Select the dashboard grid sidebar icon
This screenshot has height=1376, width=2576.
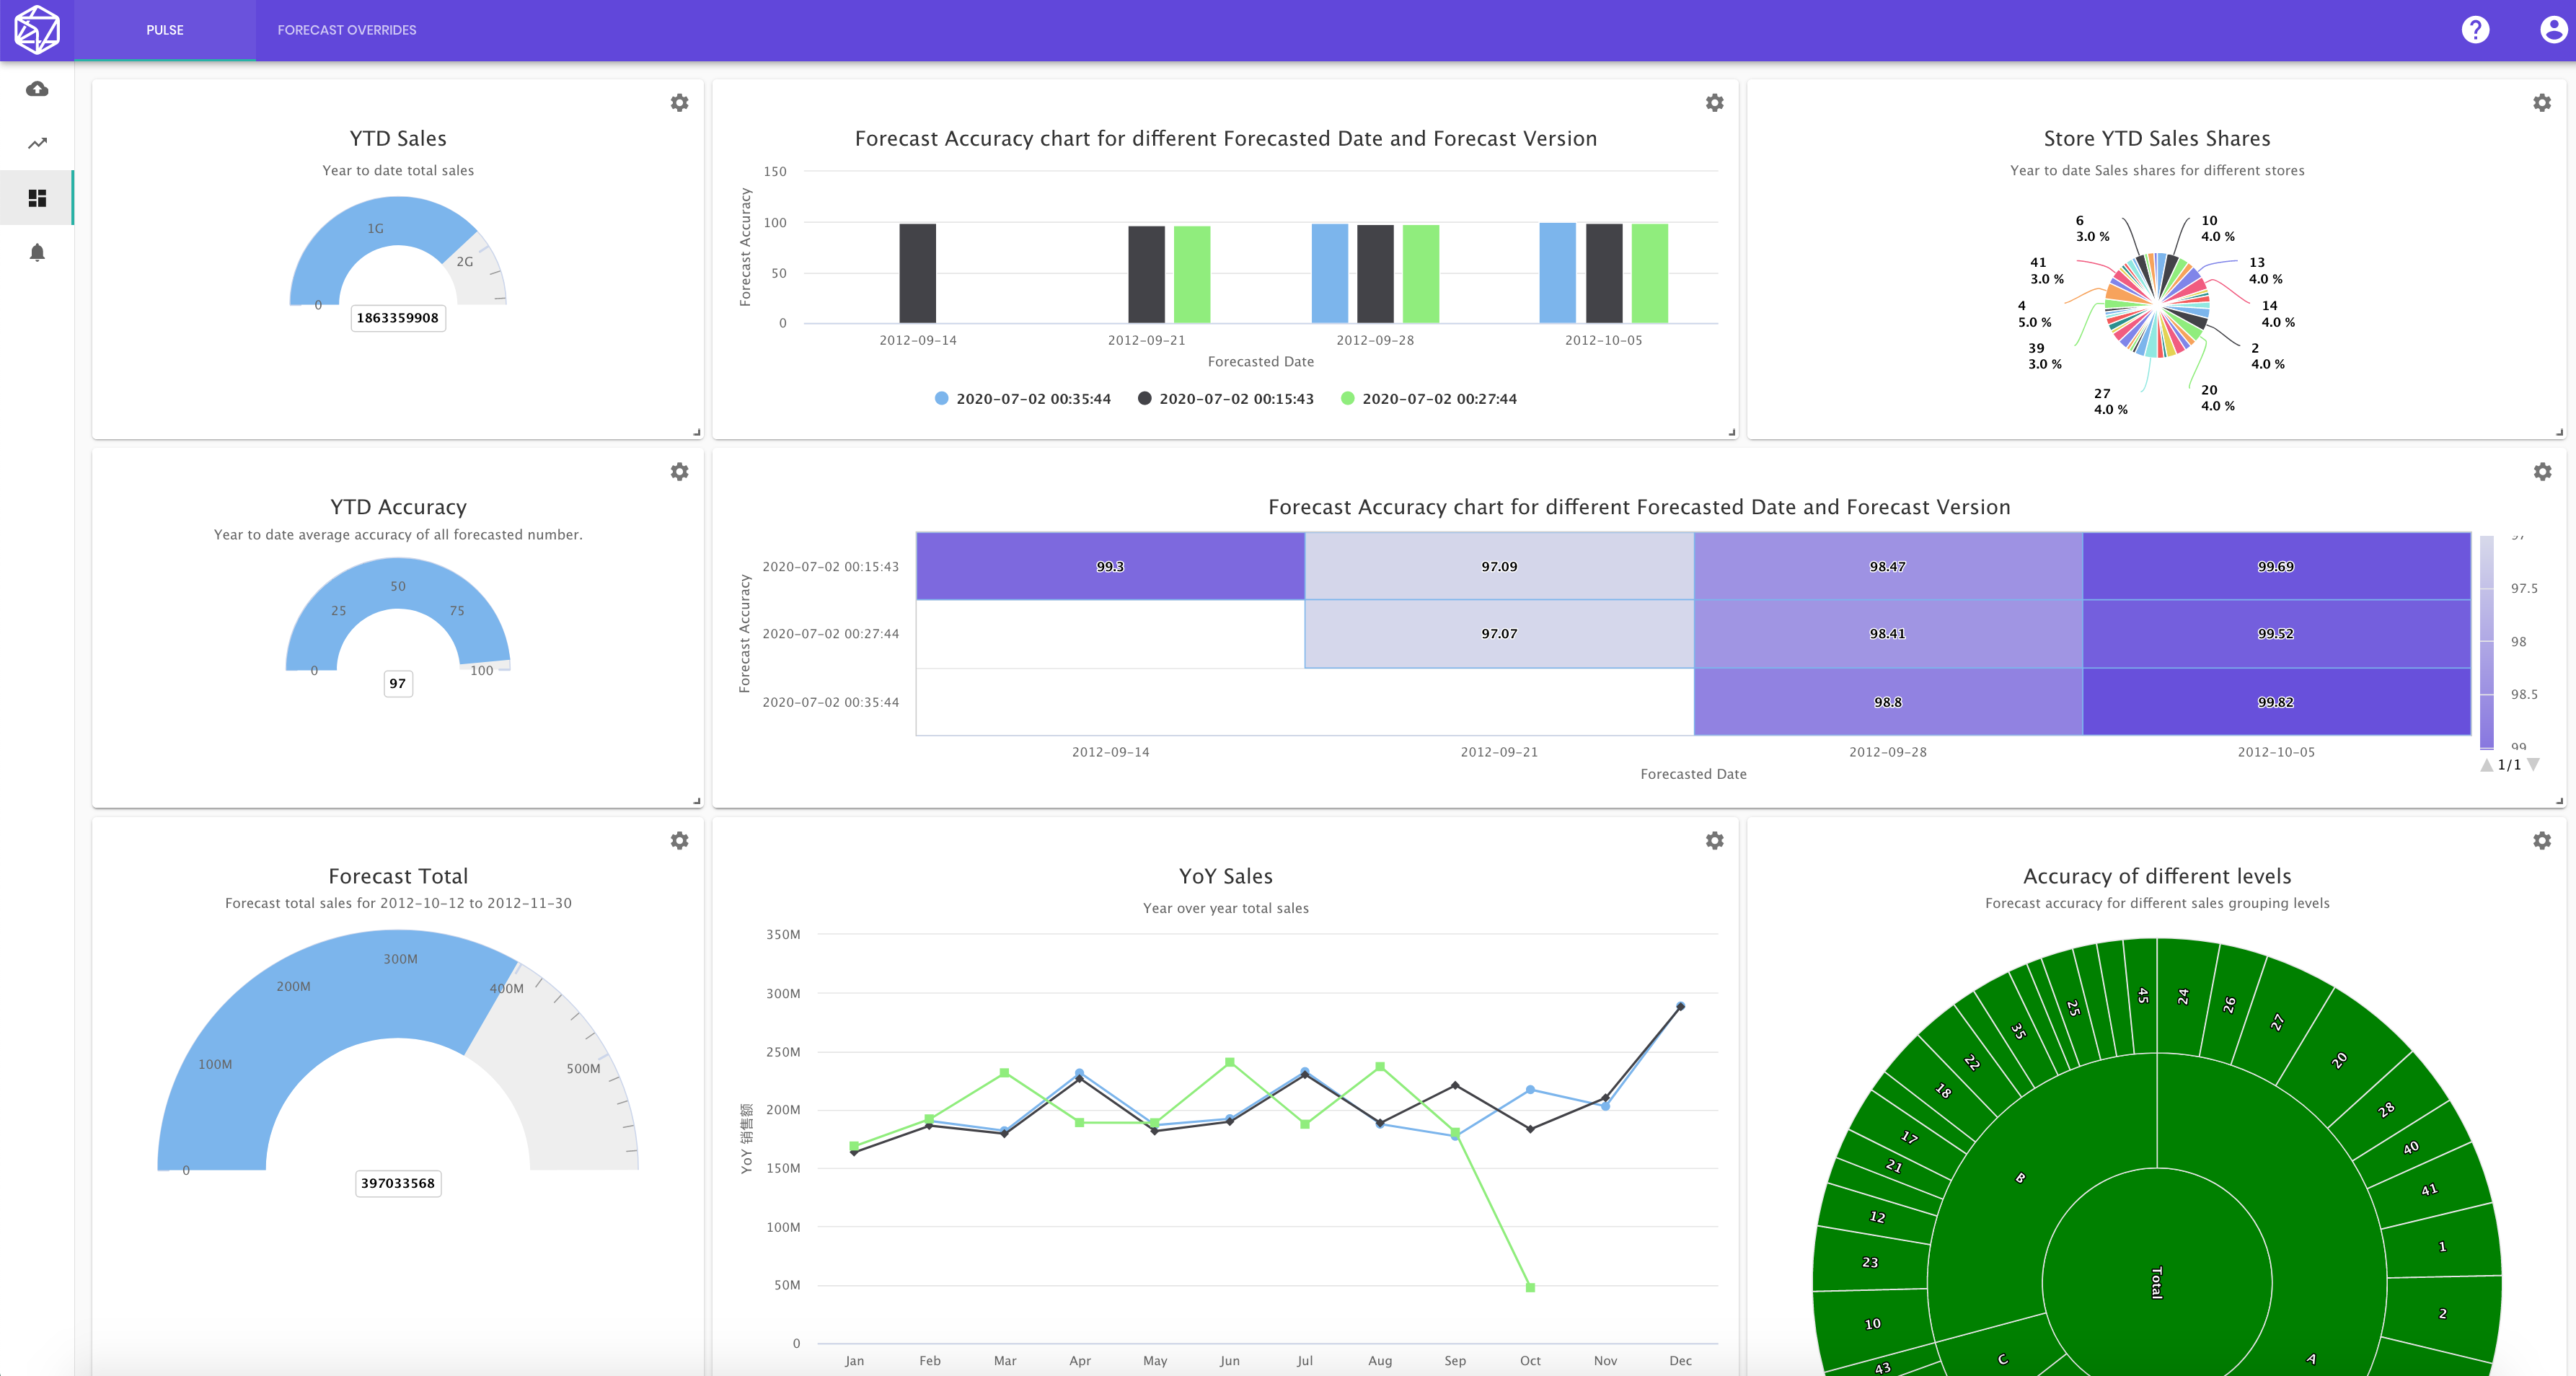tap(37, 198)
